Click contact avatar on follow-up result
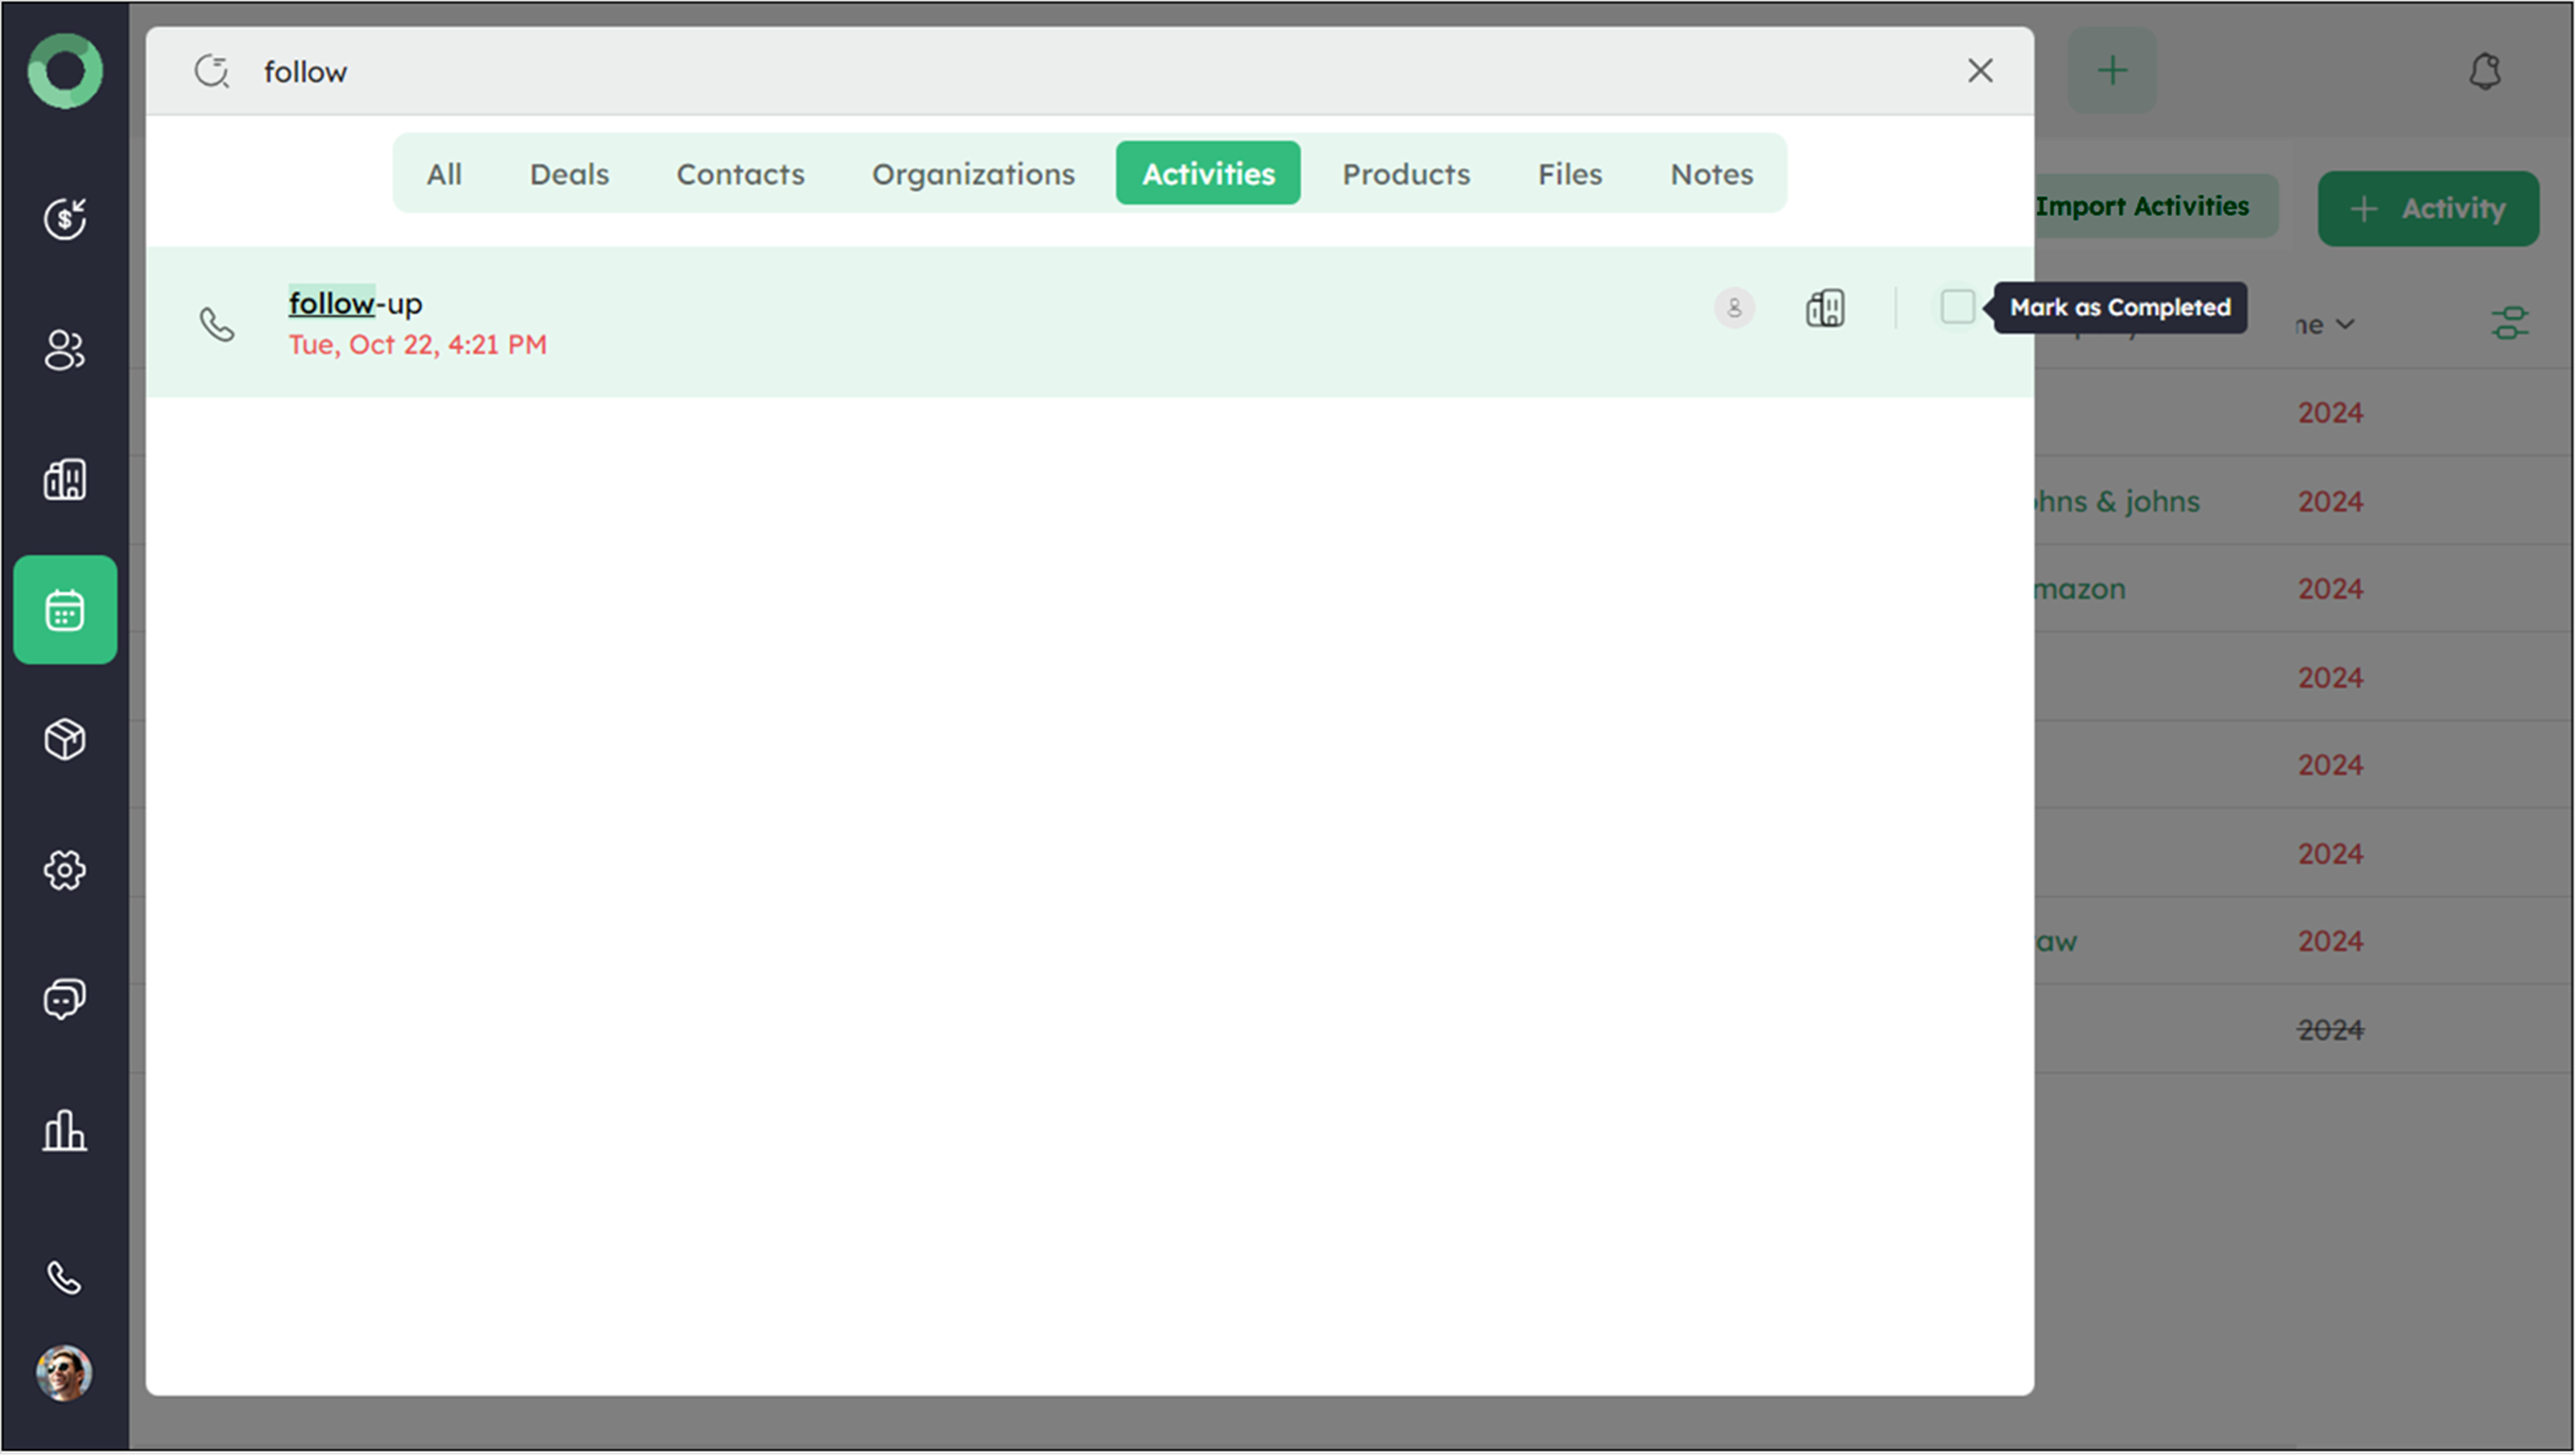The height and width of the screenshot is (1455, 2576). tap(1734, 308)
